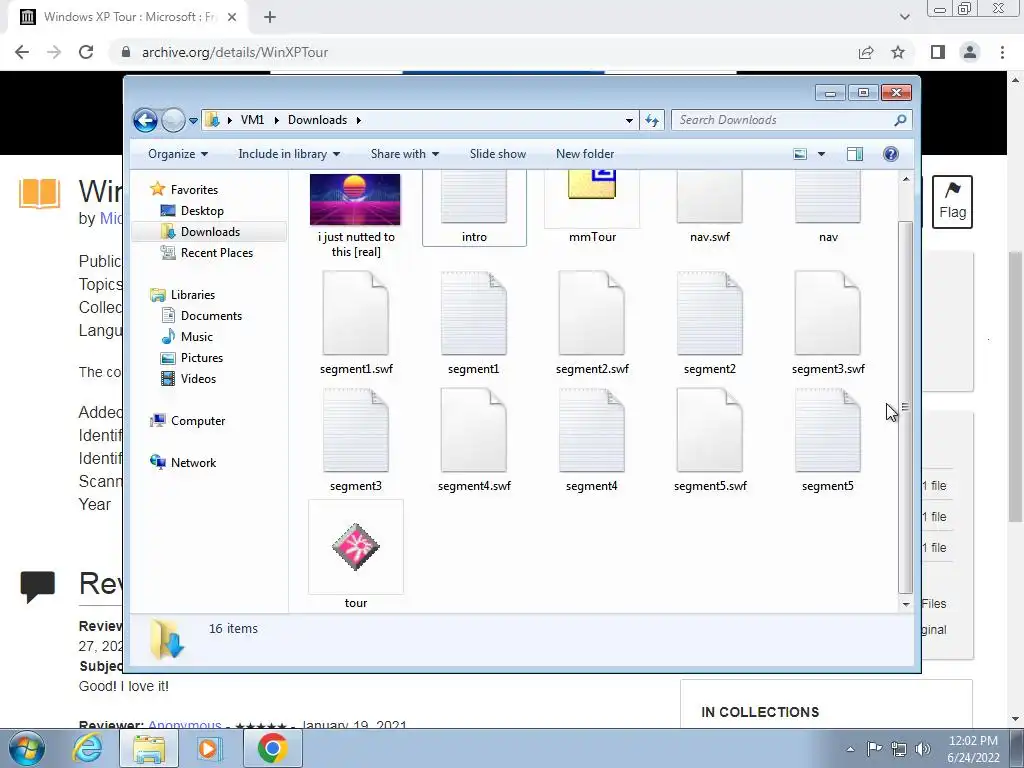Open Chrome three-dot menu
This screenshot has width=1024, height=768.
tap(1002, 52)
